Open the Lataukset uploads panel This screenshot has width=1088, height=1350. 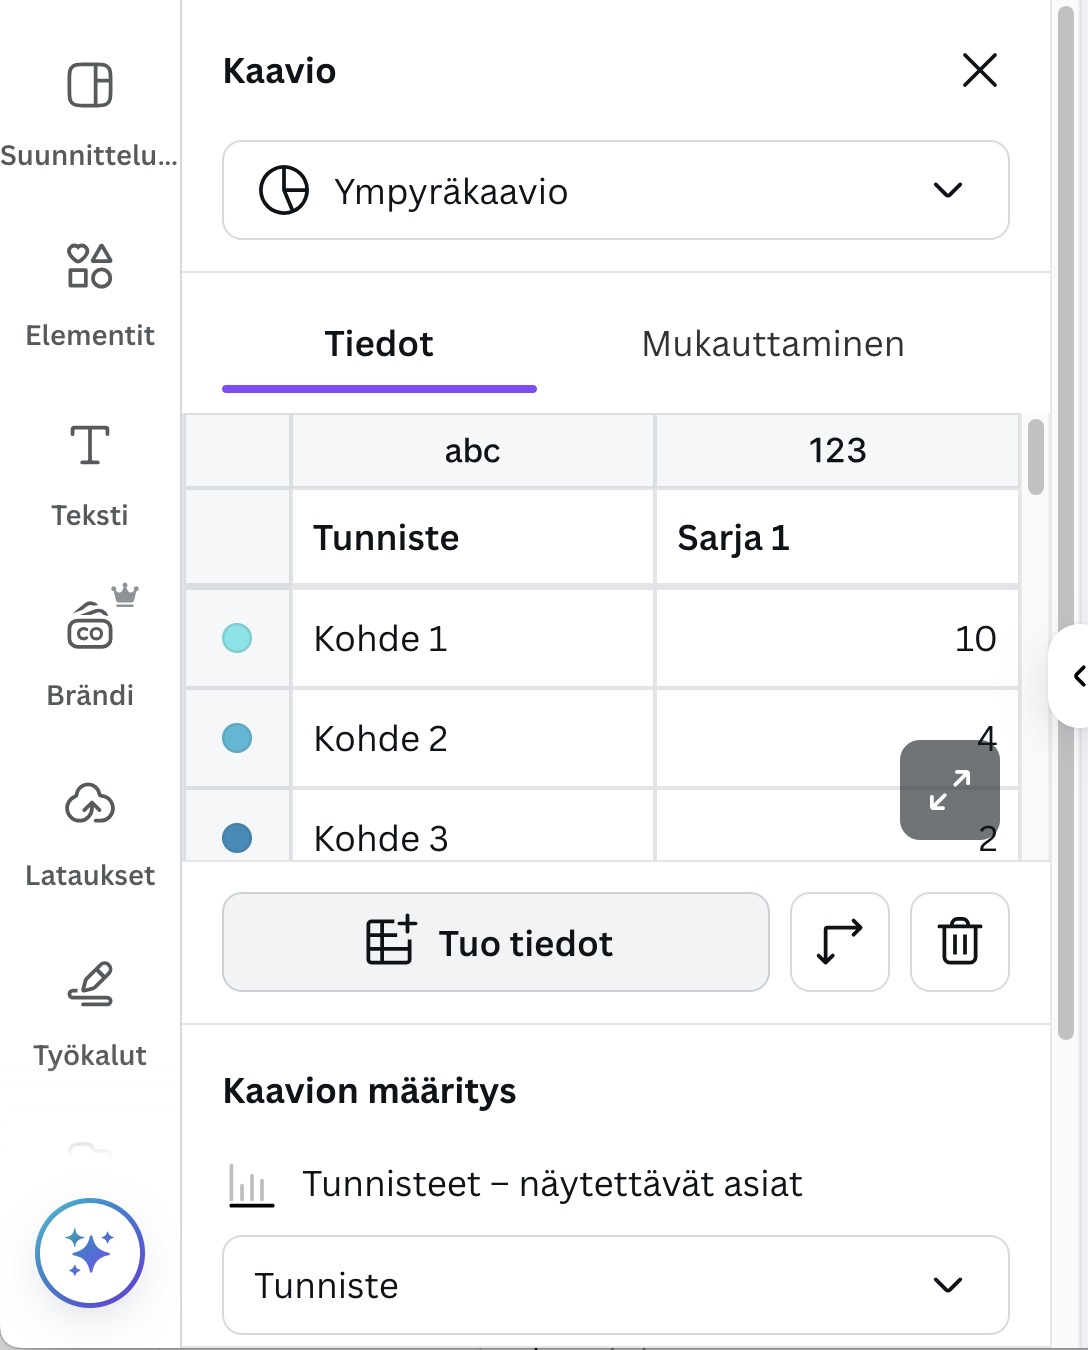(x=90, y=806)
